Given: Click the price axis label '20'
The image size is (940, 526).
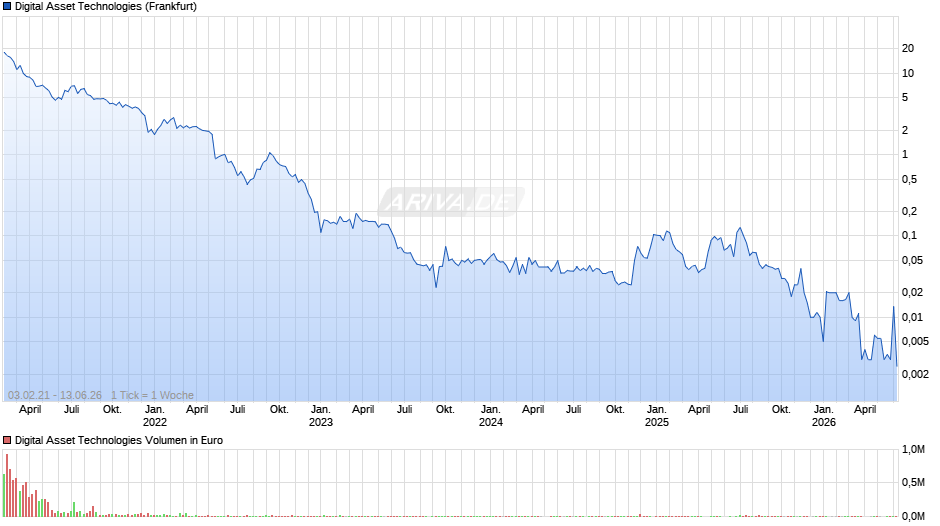Looking at the screenshot, I should (908, 49).
